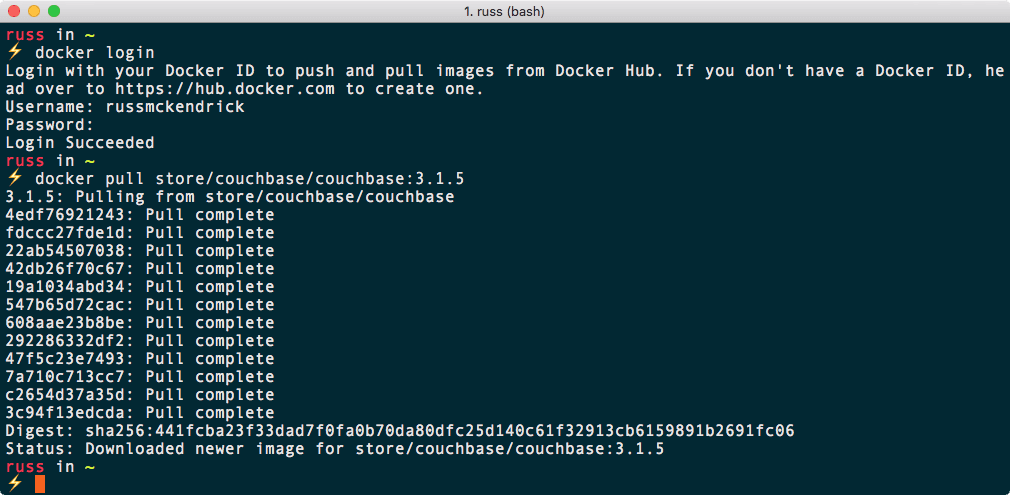
Task: Click the '3.1.5: Pulling from' line
Action: [230, 197]
